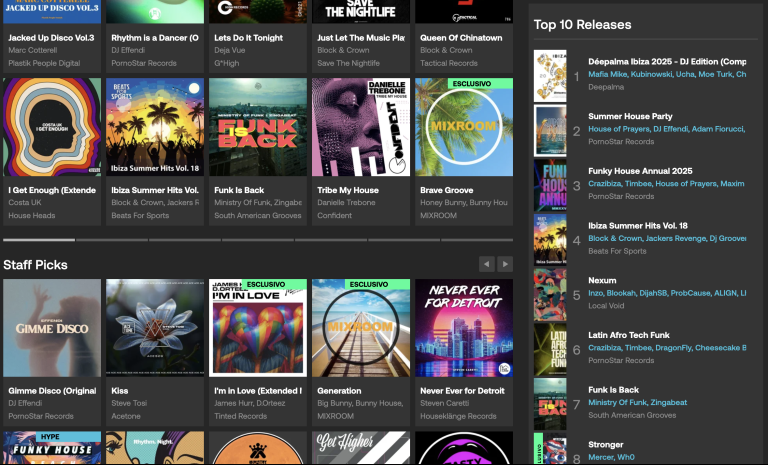This screenshot has width=768, height=465.
Task: Visit label Acetone
Action: tap(126, 416)
